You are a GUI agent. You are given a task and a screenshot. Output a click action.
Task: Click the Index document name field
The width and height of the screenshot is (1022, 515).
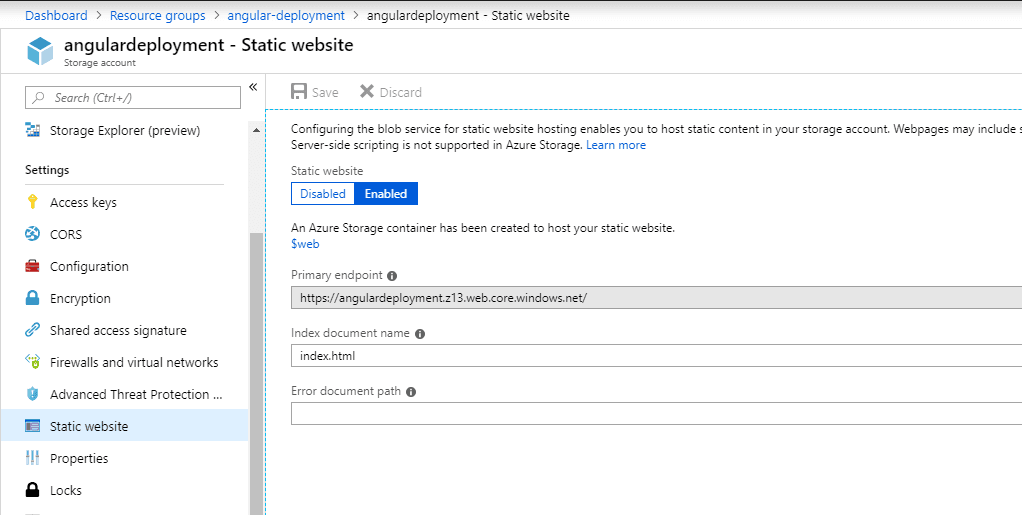pos(656,356)
